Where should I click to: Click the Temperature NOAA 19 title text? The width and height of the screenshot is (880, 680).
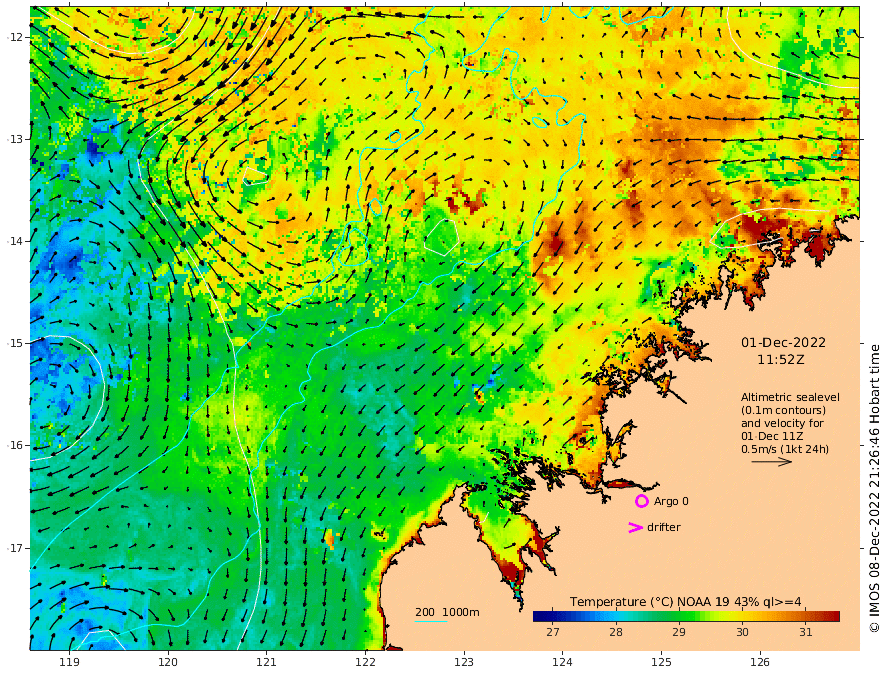[686, 602]
